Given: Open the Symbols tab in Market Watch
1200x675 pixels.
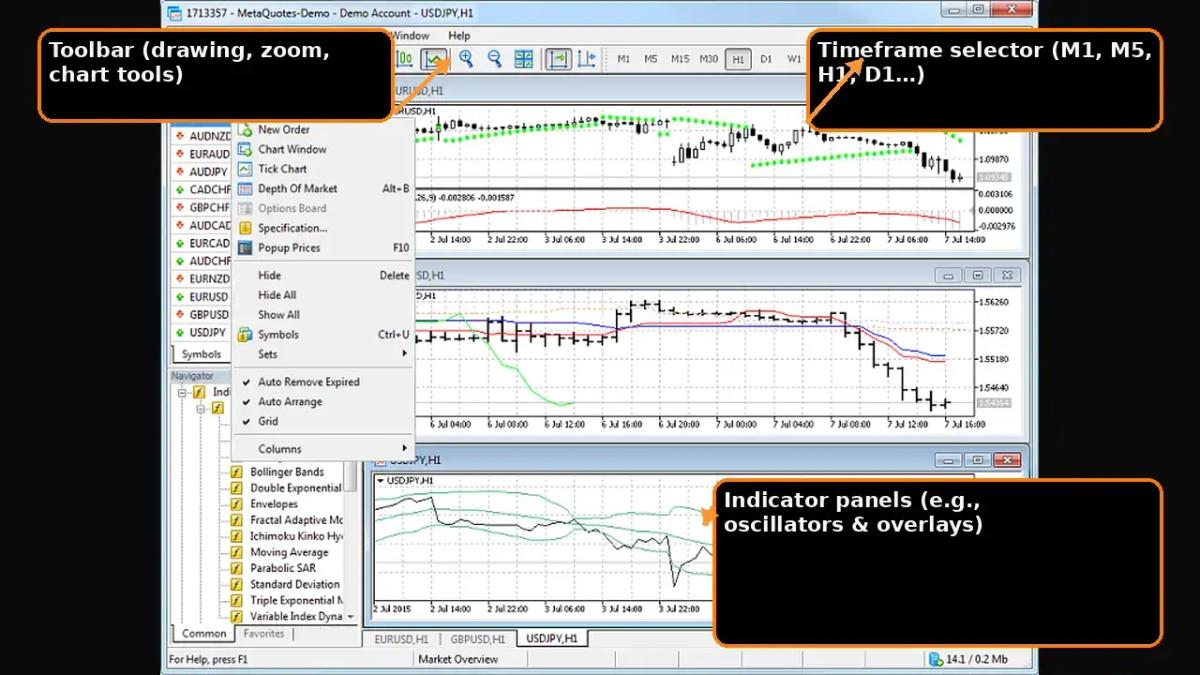Looking at the screenshot, I should point(202,354).
